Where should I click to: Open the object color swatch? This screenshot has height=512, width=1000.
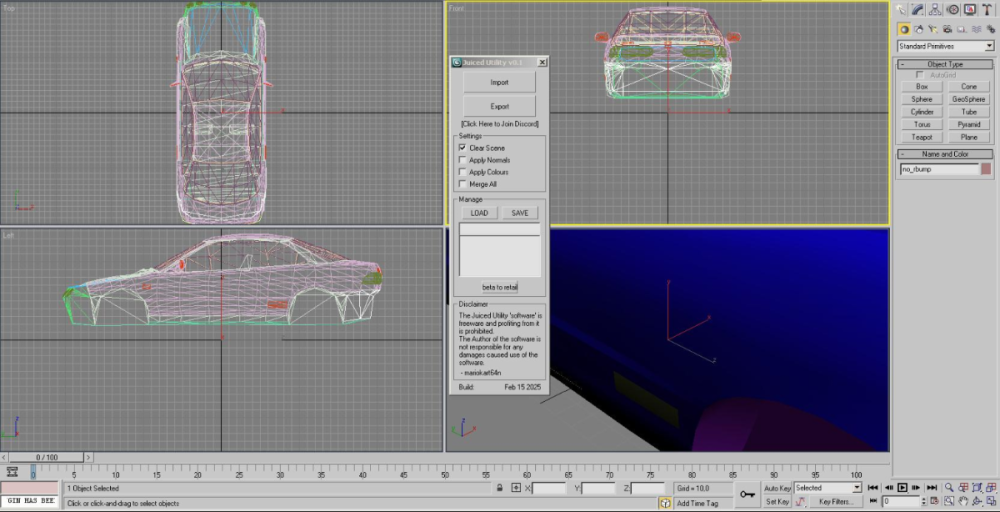(x=986, y=170)
